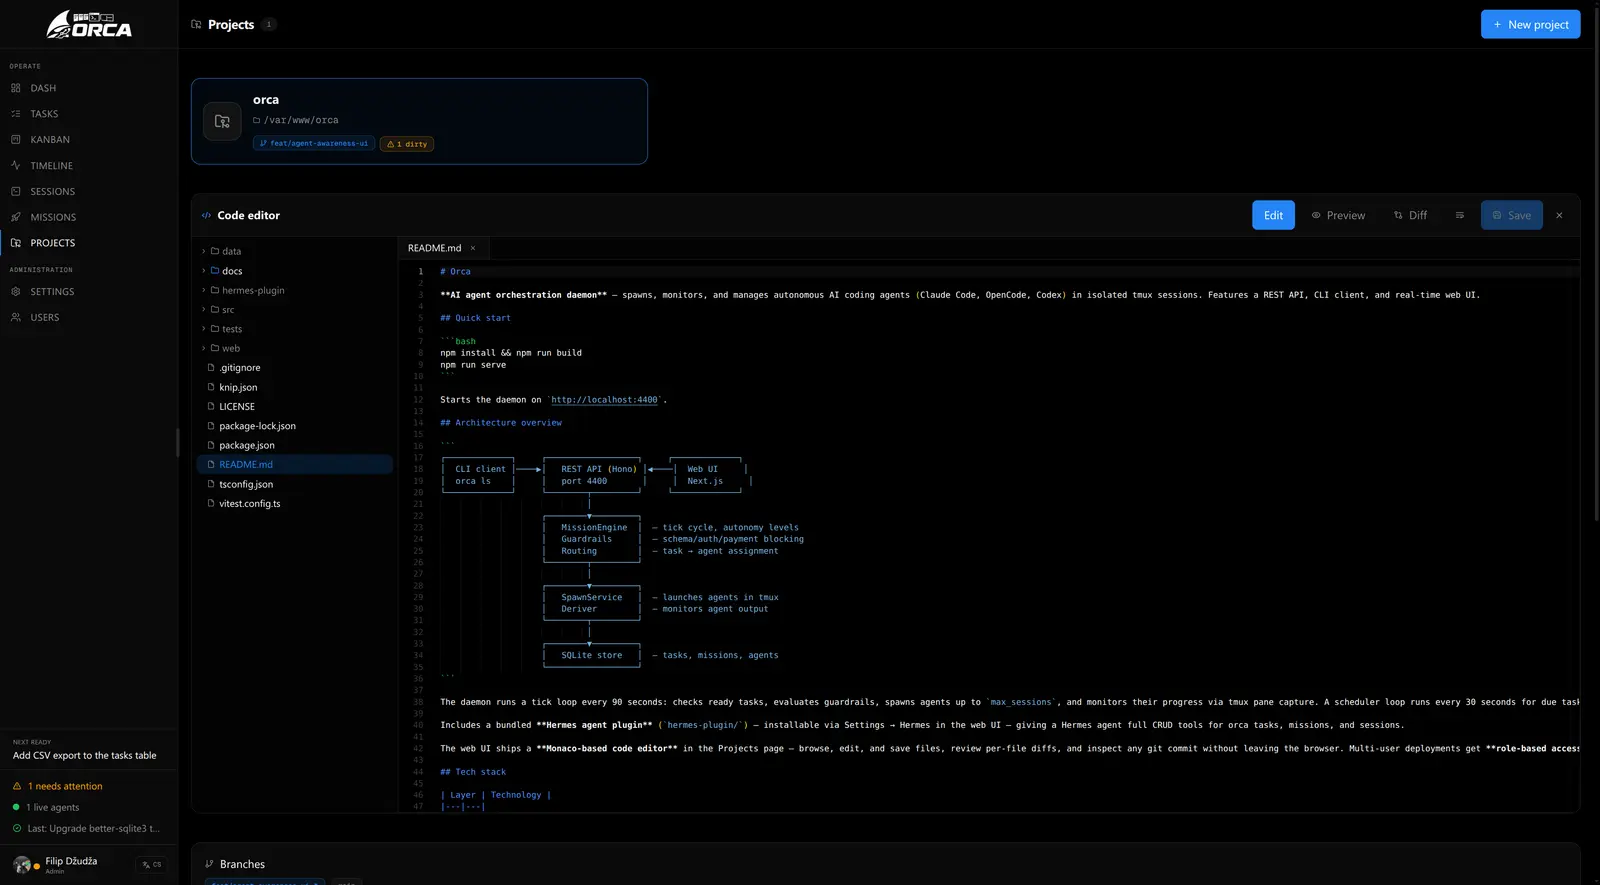Expand the docs folder chevron

[204, 271]
